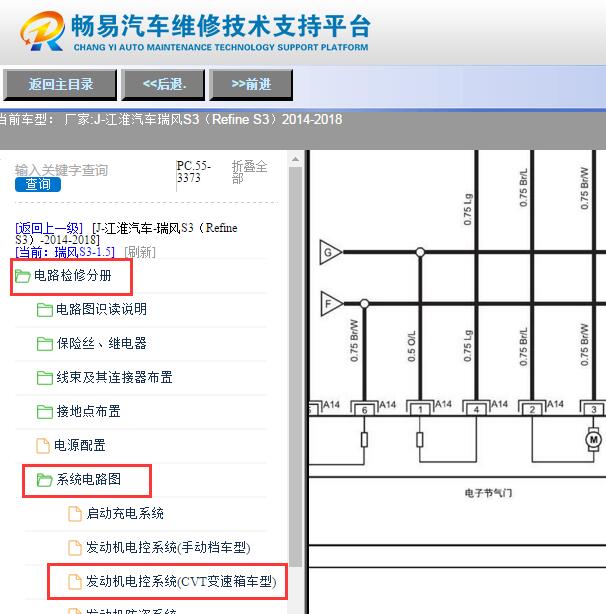Click 折叠全部 to collapse all
The image size is (606, 614).
tap(249, 172)
